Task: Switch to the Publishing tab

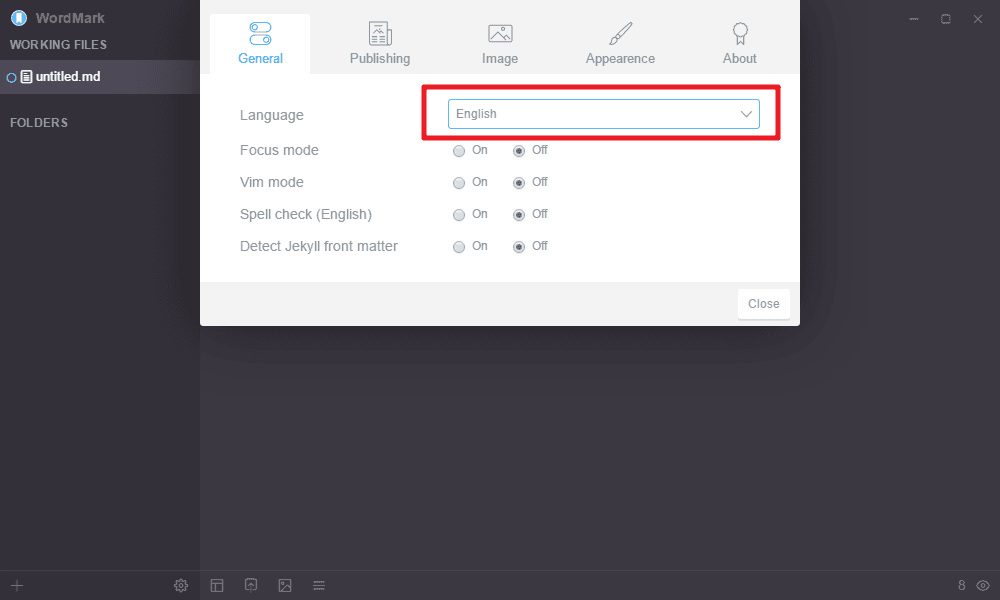Action: coord(379,43)
